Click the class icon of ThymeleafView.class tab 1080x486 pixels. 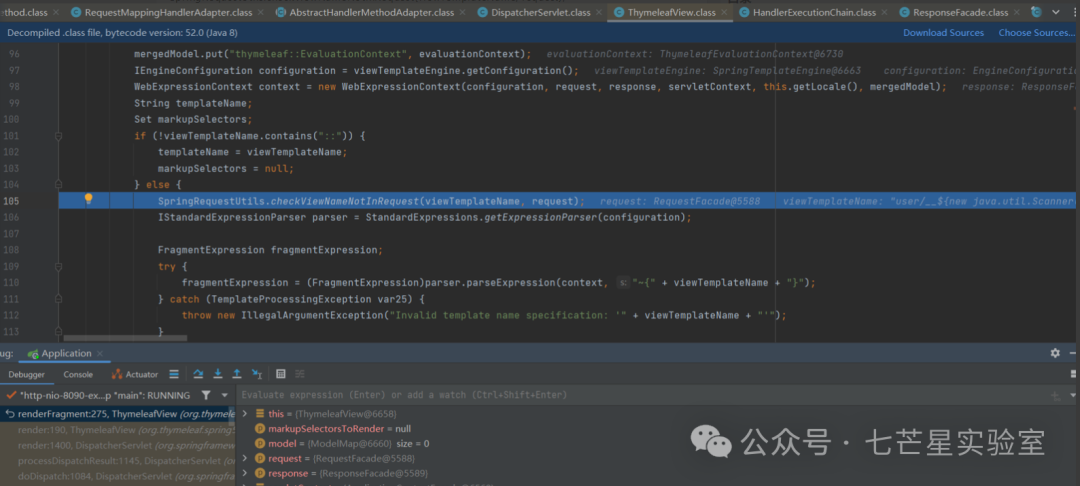619,12
